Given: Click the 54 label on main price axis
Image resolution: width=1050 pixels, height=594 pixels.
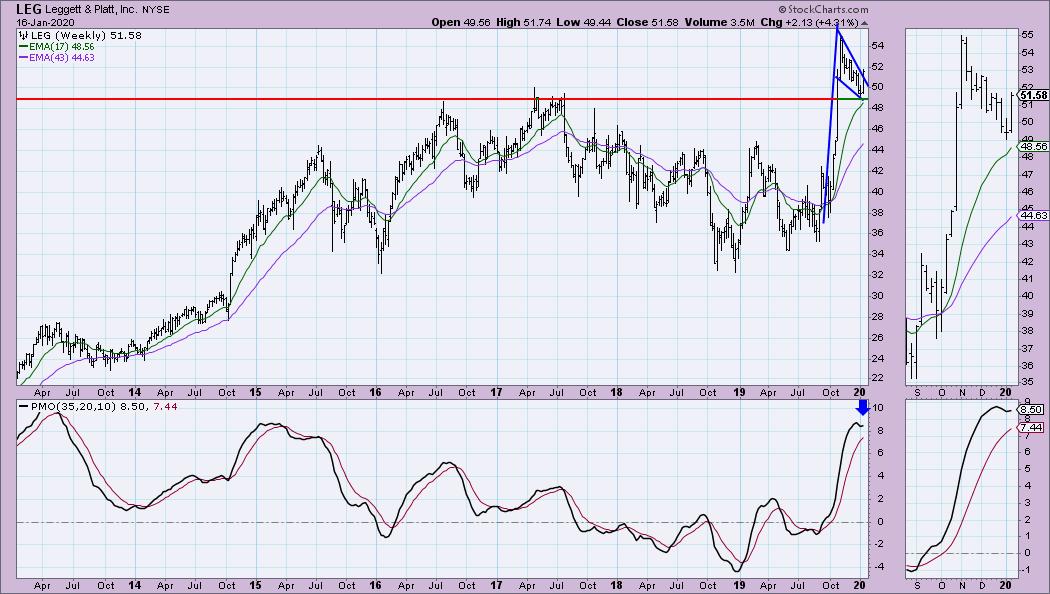Looking at the screenshot, I should point(877,46).
